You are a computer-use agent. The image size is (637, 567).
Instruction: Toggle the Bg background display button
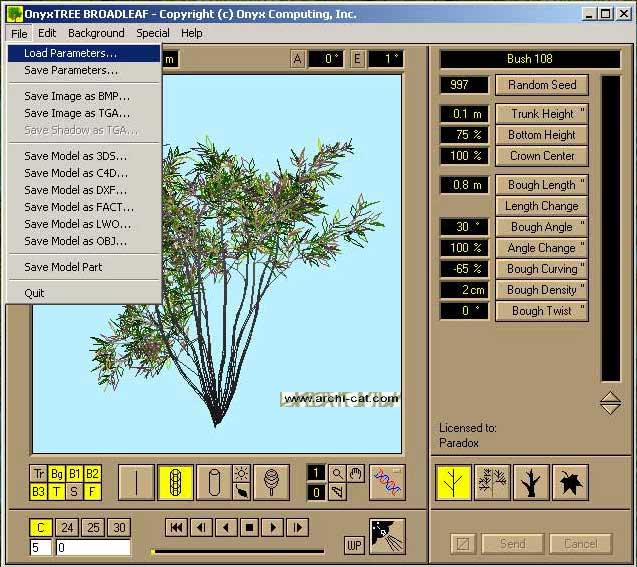[x=57, y=473]
